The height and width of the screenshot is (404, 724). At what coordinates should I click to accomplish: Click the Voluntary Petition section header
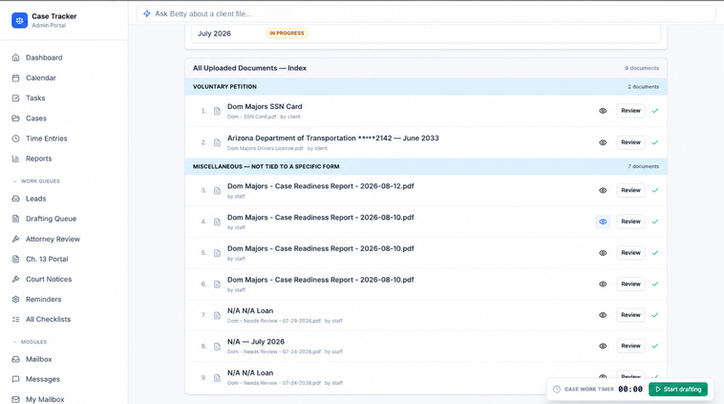coord(426,87)
